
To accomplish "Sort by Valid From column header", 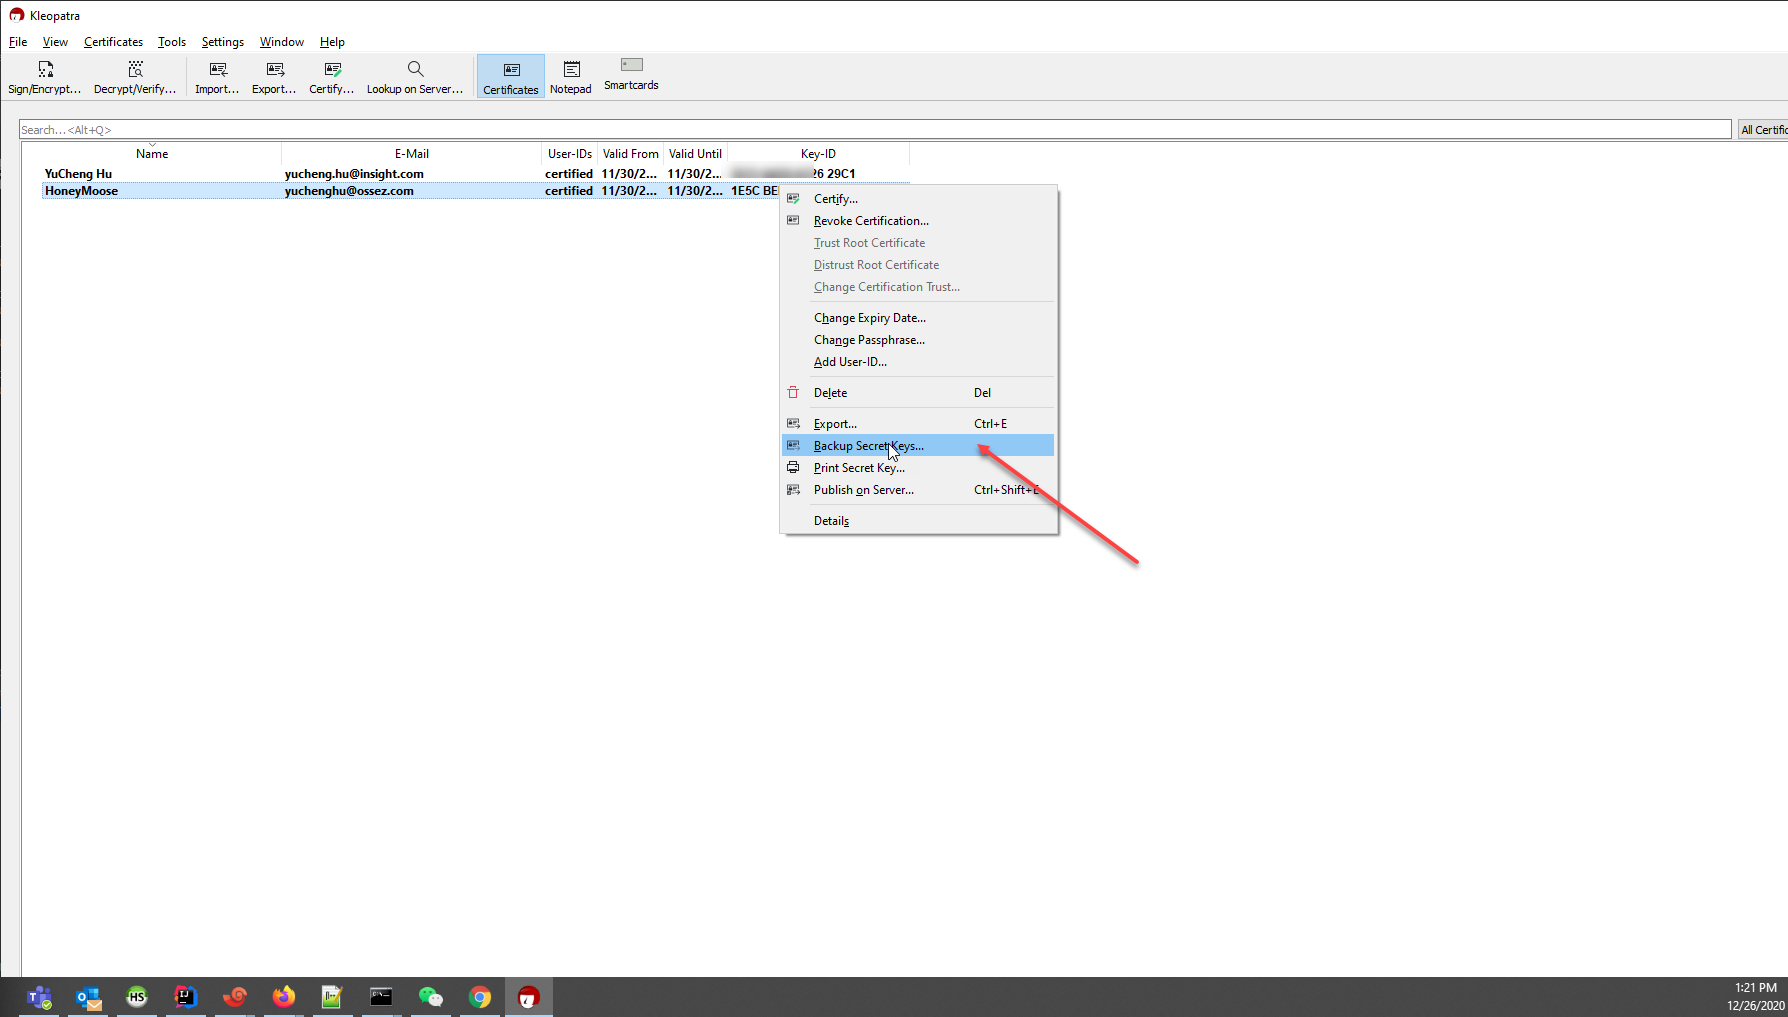I will (x=630, y=154).
